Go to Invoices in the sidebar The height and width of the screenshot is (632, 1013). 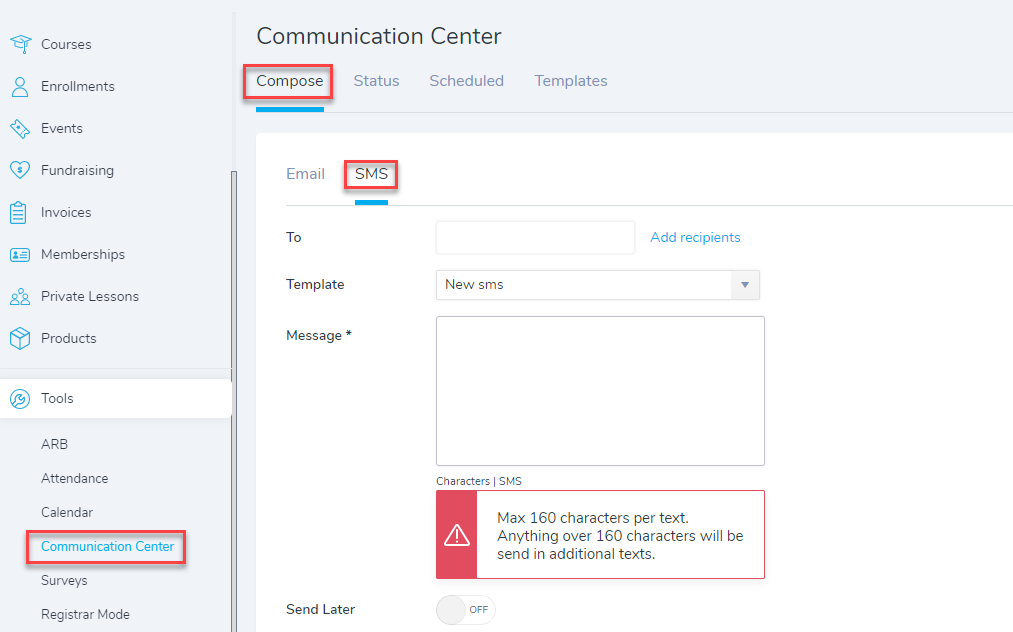click(66, 213)
